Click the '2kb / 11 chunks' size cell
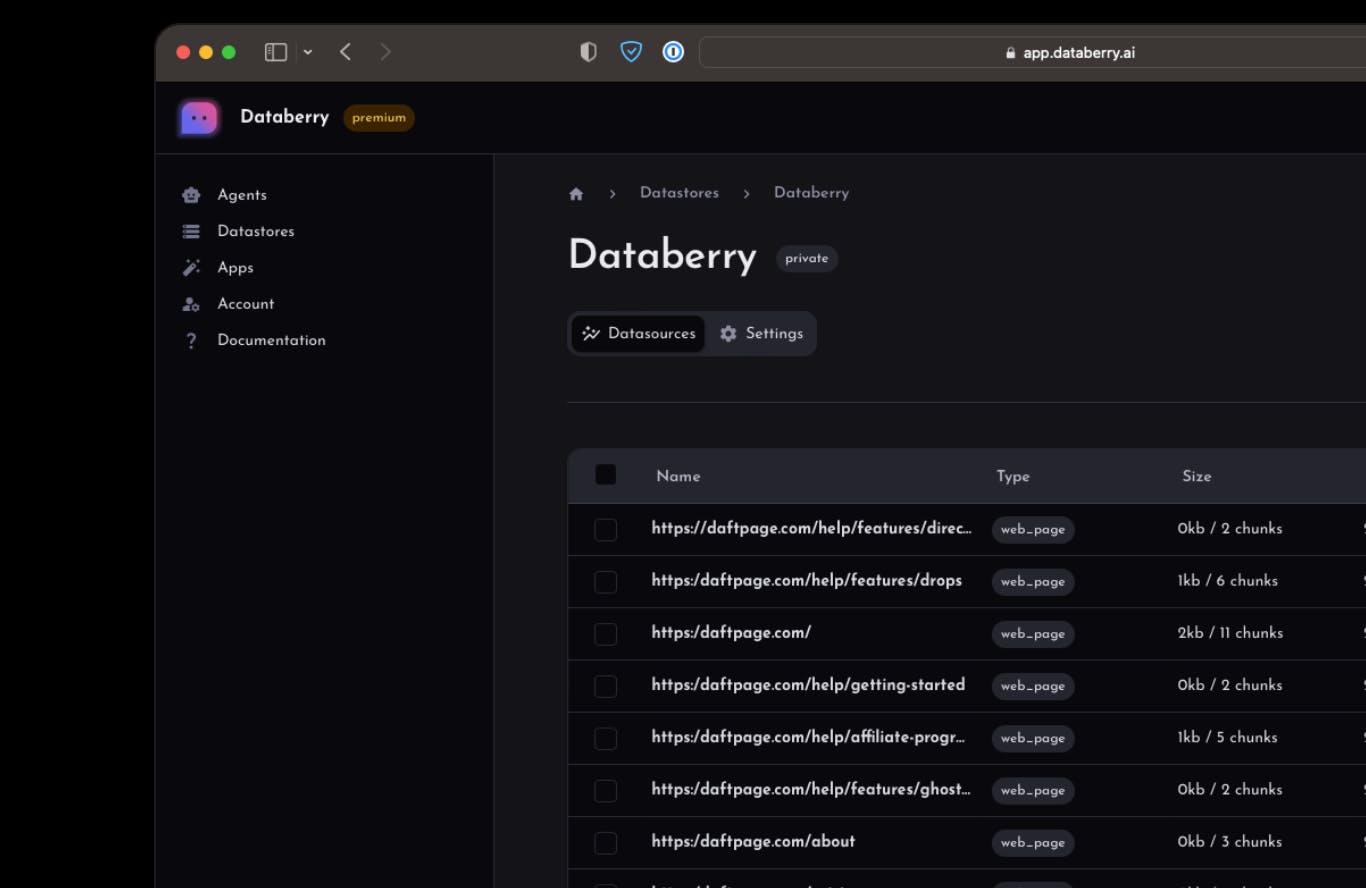The image size is (1366, 888). [1230, 633]
